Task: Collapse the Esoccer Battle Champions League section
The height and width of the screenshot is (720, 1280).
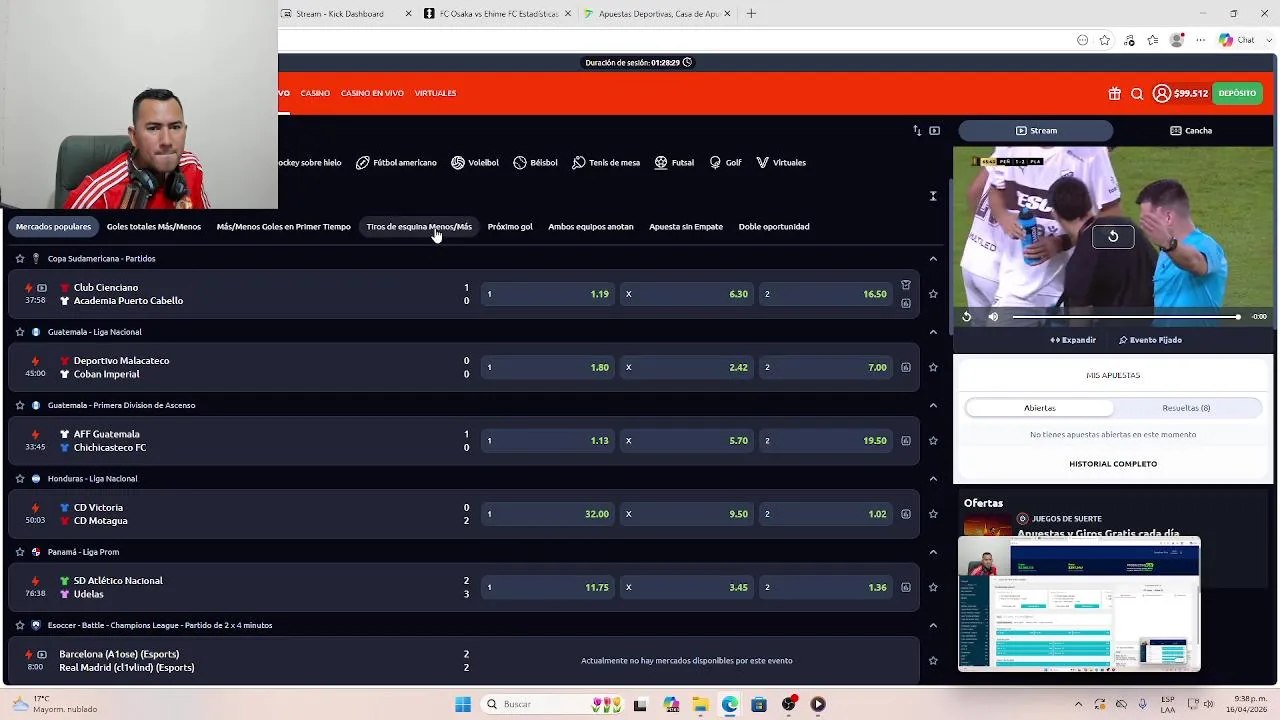Action: point(933,625)
